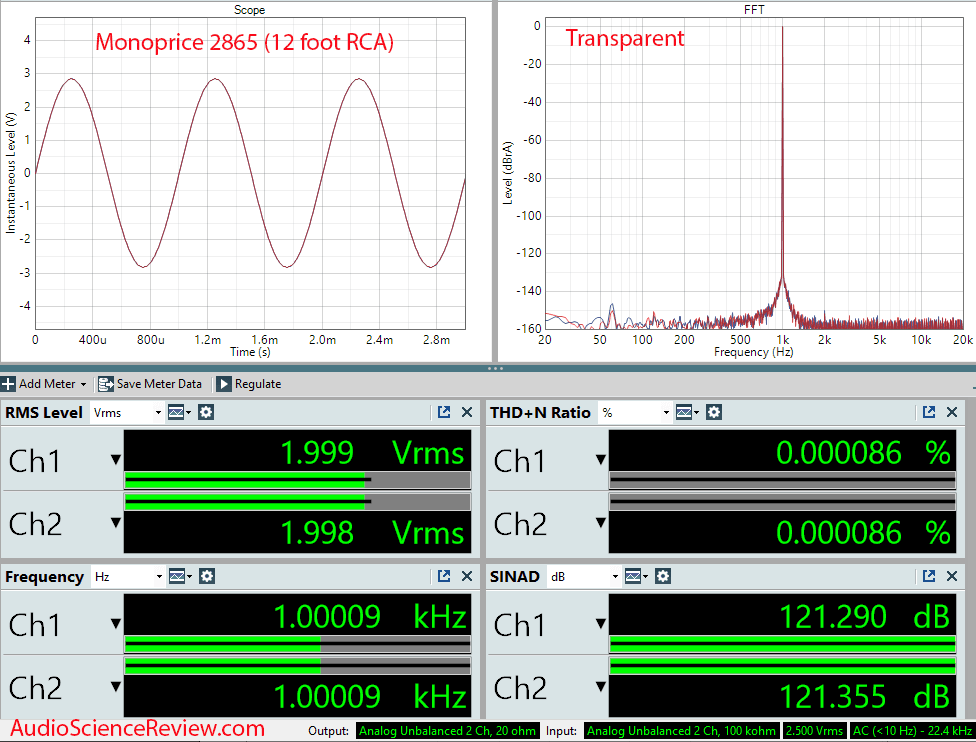Select the Frequency Ch2 reading '1.00009 kHz'
The width and height of the screenshot is (976, 742).
pos(370,697)
